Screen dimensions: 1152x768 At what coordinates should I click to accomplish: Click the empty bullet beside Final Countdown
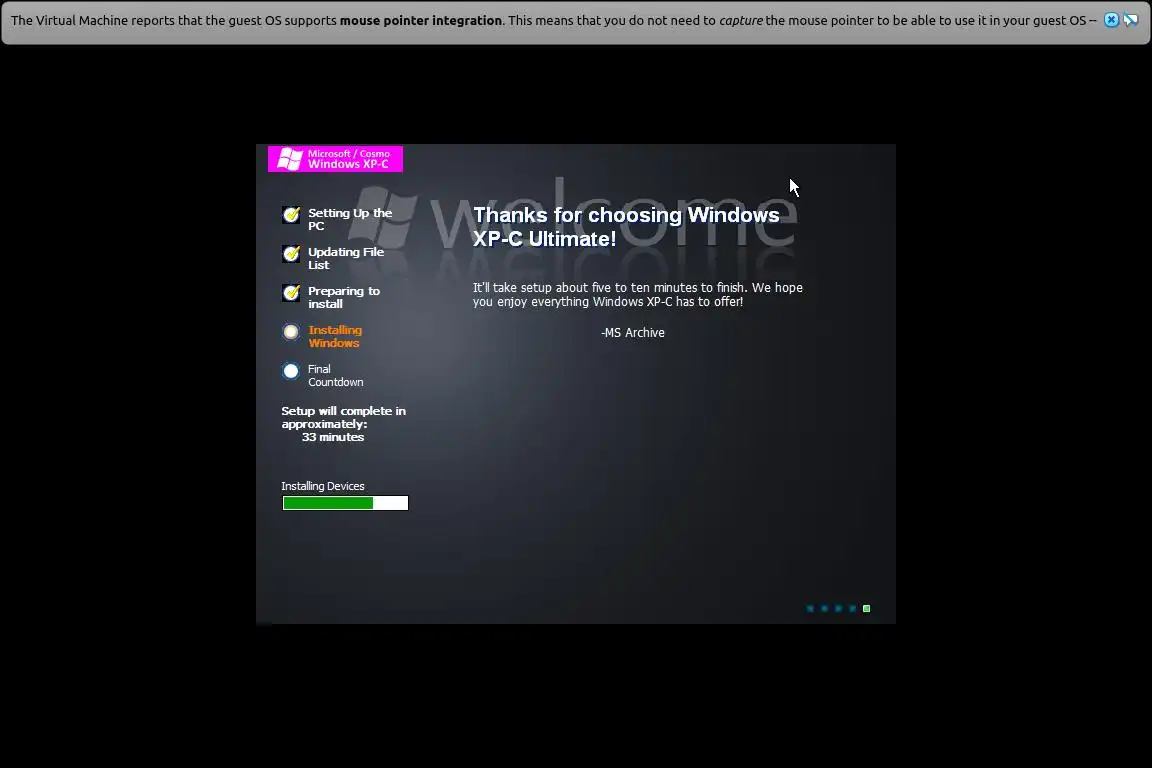291,371
